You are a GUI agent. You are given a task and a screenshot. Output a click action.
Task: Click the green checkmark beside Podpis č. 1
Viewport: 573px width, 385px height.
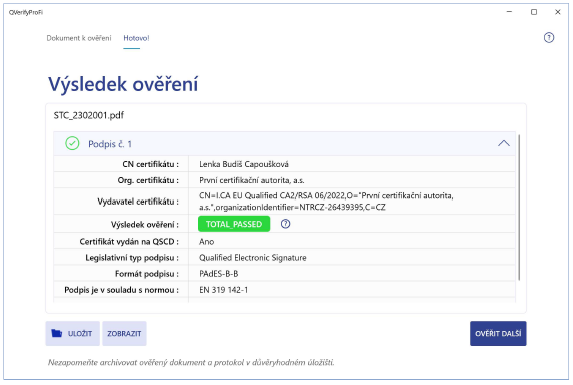[72, 143]
